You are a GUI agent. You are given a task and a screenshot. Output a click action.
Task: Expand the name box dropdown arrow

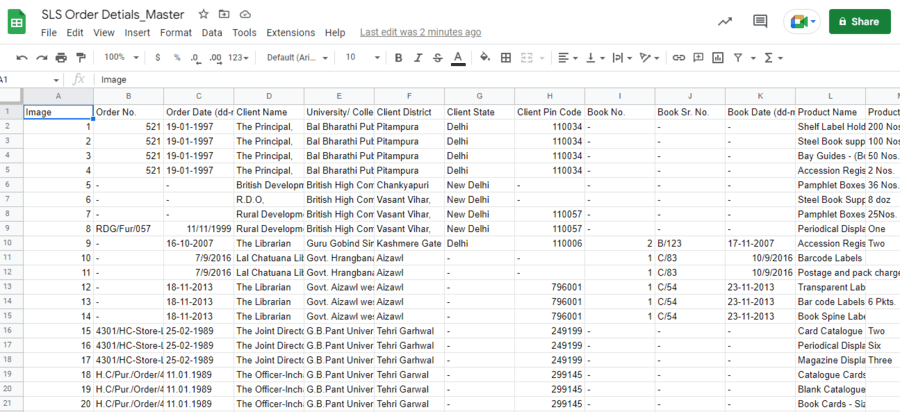[x=56, y=80]
